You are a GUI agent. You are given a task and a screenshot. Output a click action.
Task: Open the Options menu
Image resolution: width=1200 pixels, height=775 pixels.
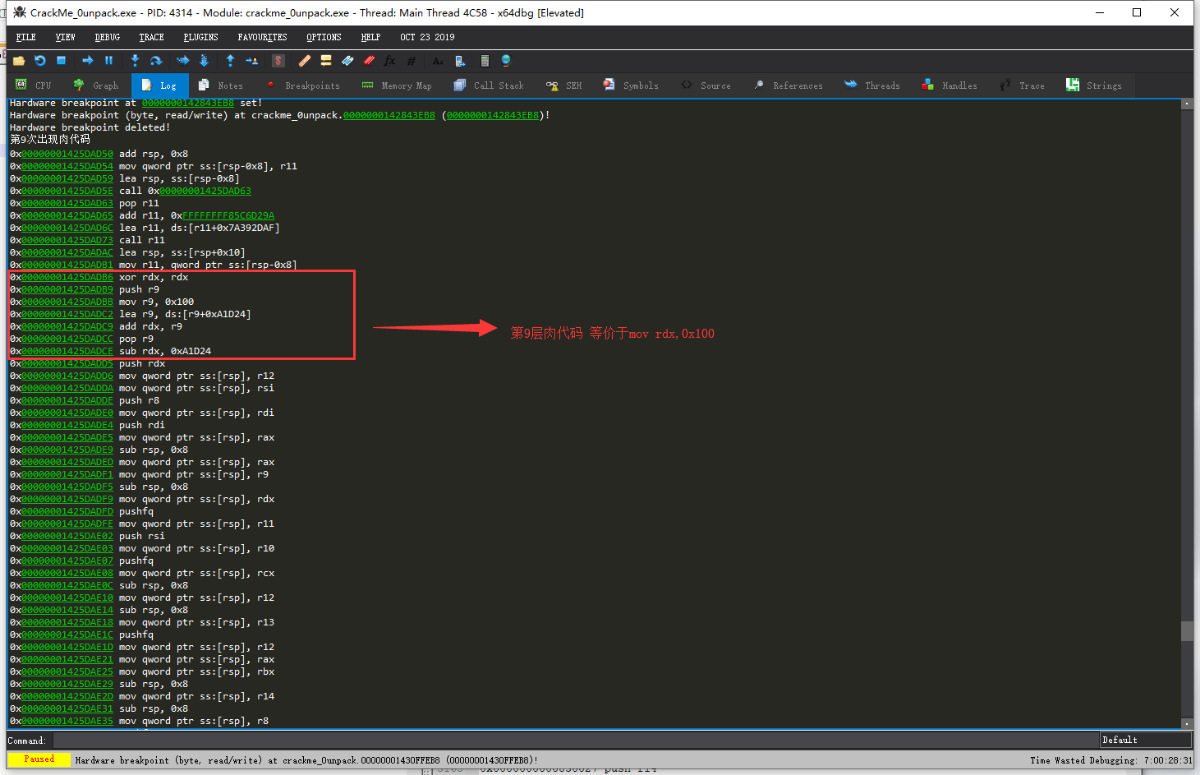tap(324, 37)
